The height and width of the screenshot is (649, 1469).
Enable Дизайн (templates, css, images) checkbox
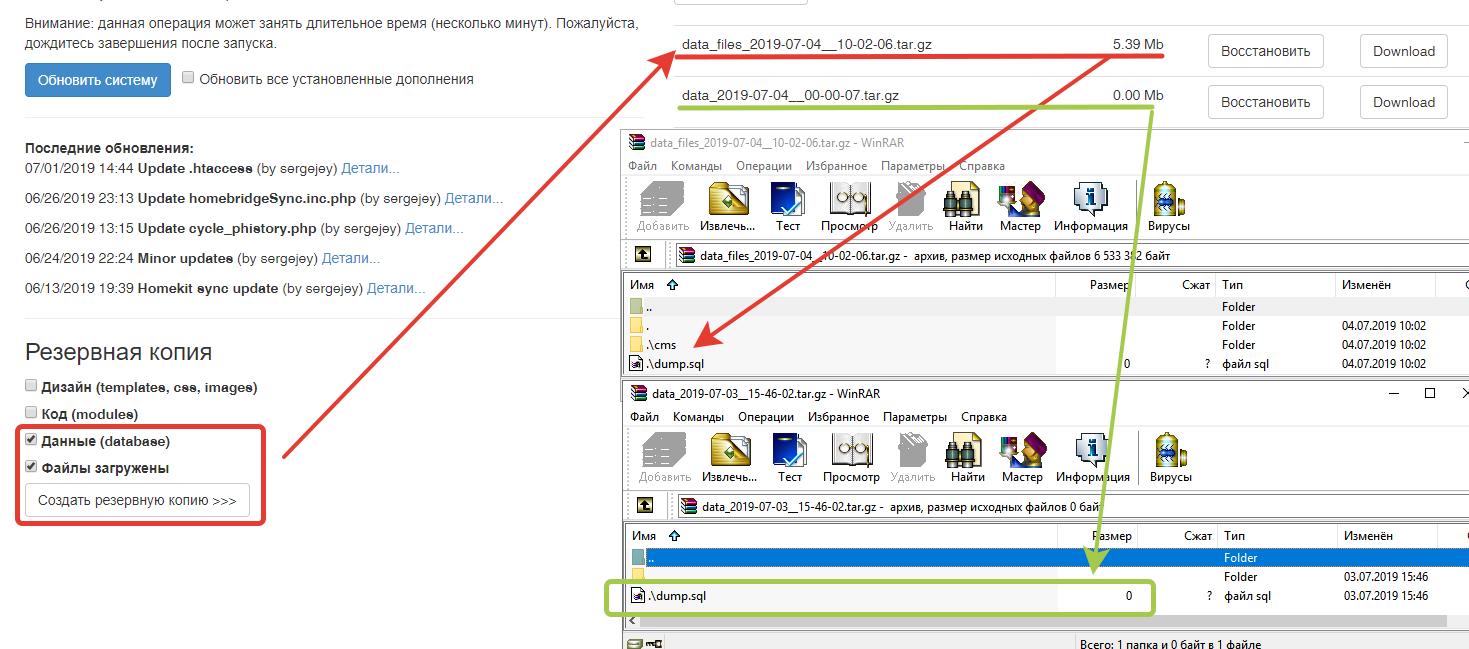[31, 386]
